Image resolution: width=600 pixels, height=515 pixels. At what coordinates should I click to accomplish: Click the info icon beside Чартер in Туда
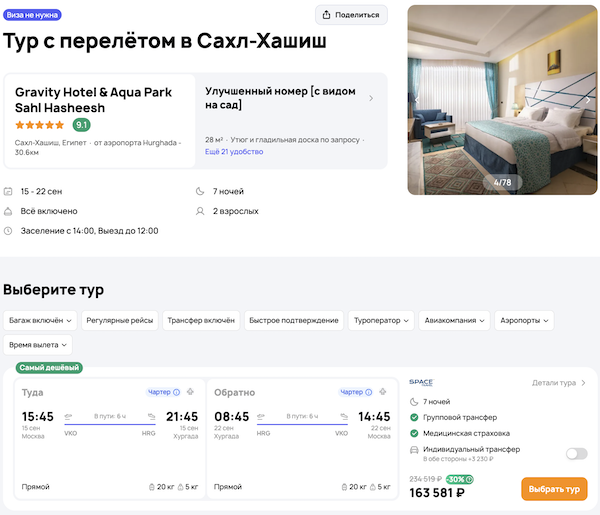[176, 392]
